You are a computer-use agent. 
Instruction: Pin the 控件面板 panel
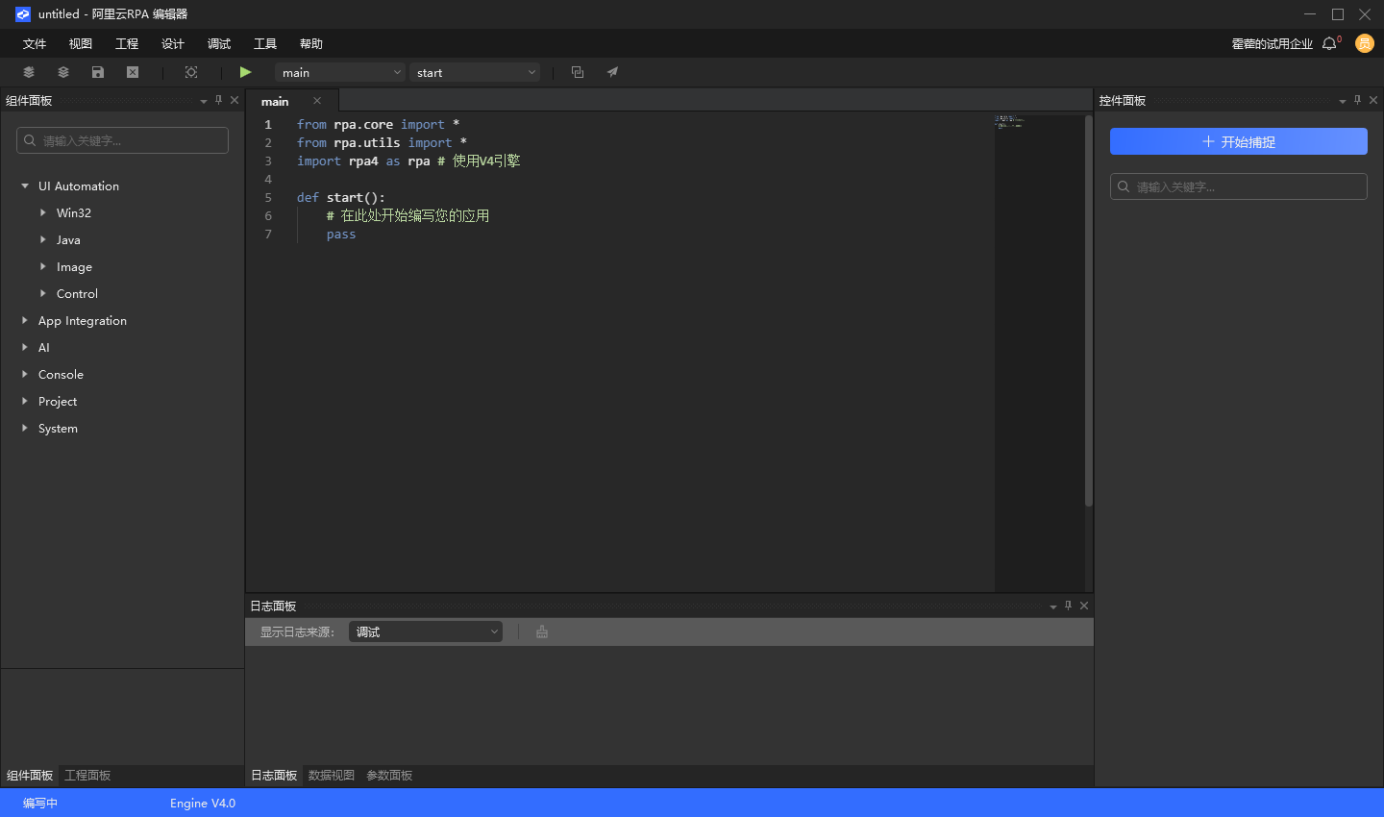tap(1358, 100)
